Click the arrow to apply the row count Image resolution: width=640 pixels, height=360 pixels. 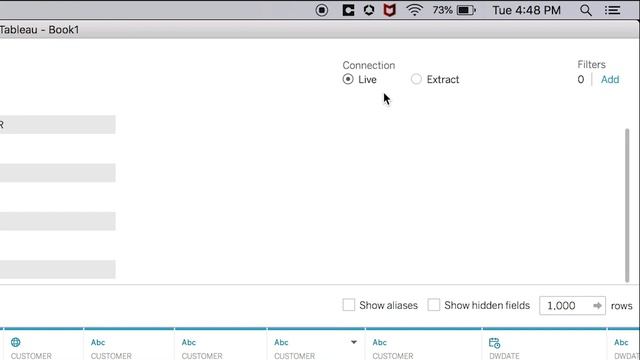598,306
